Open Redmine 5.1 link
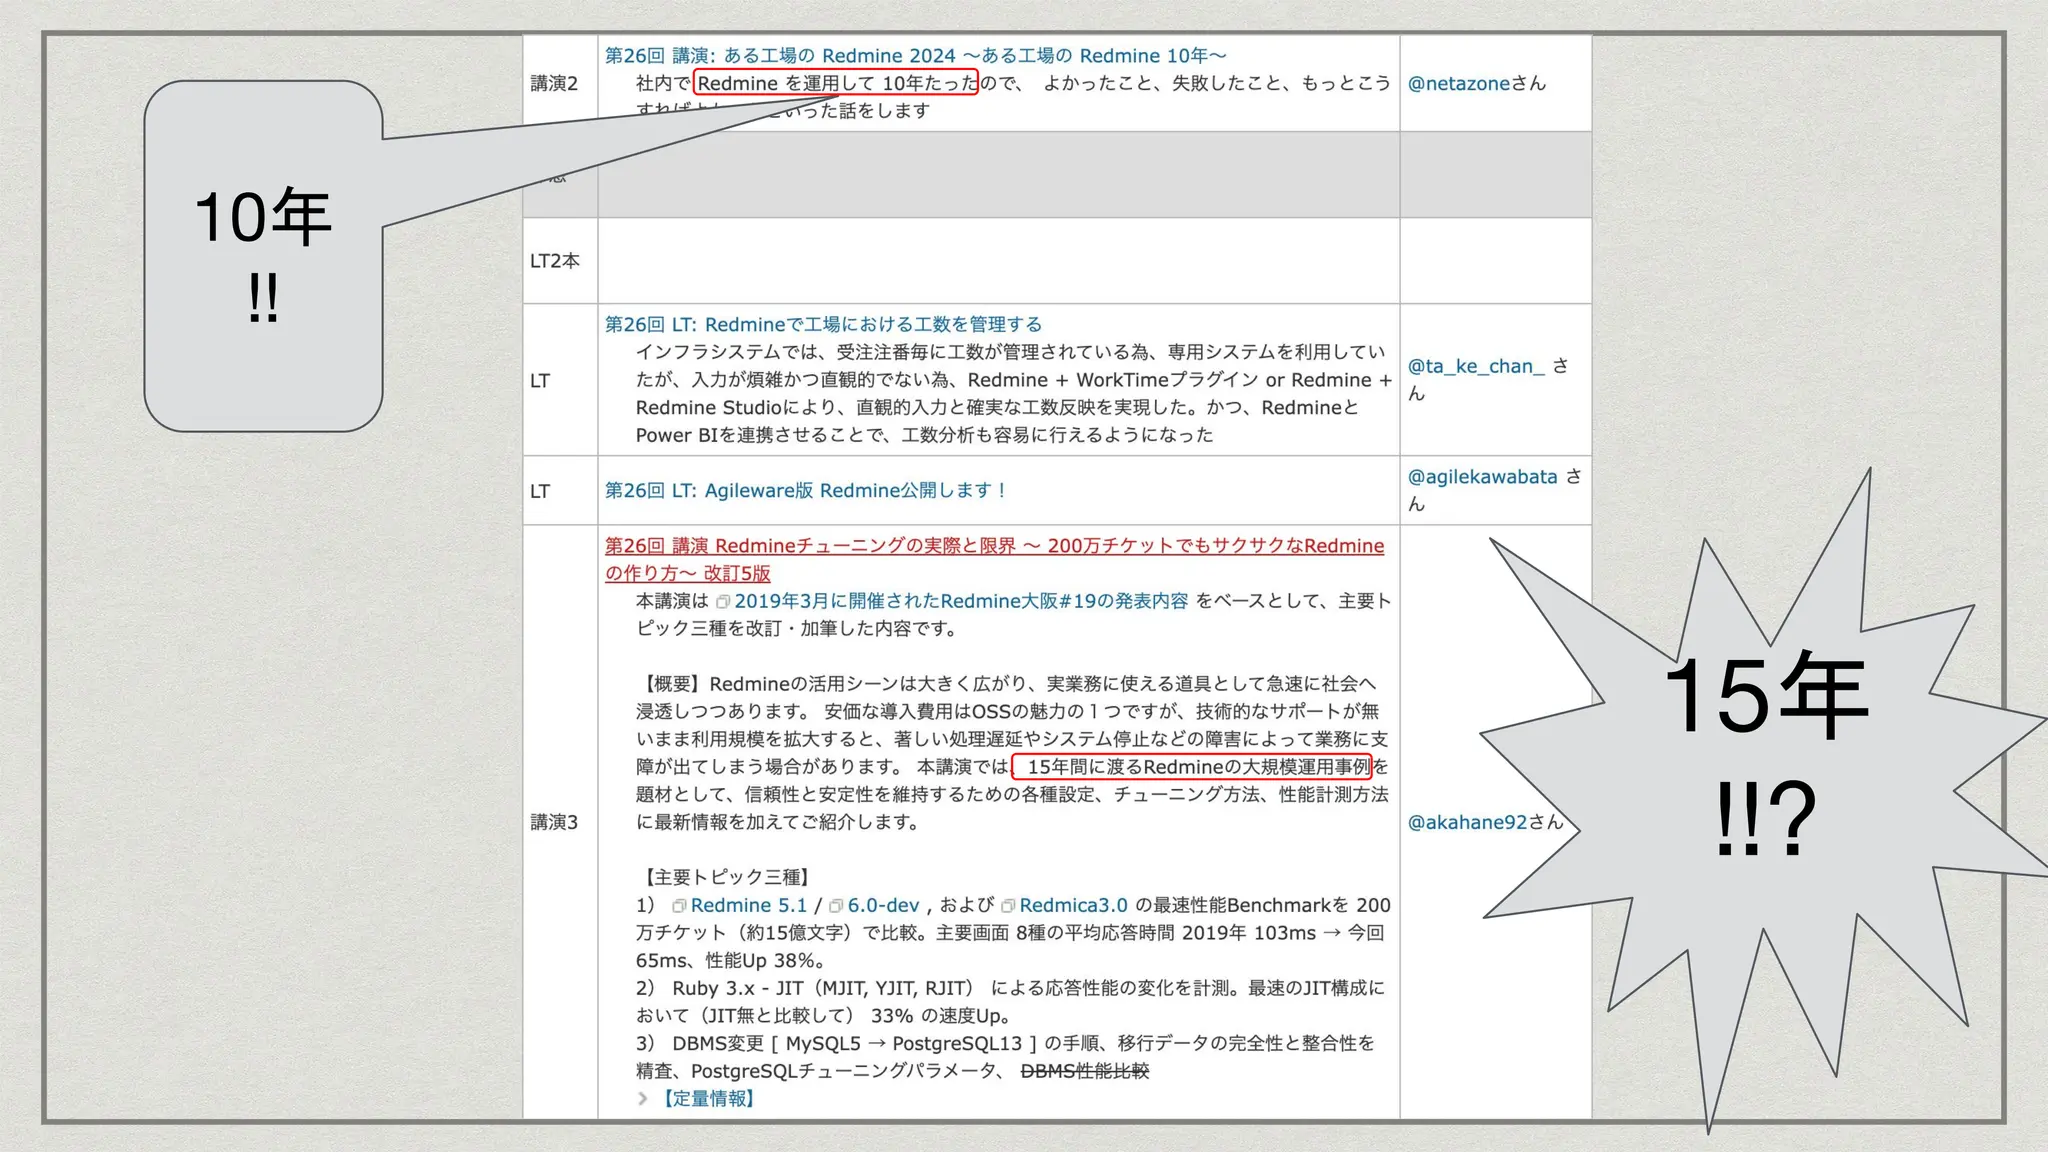The width and height of the screenshot is (2048, 1152). [748, 905]
